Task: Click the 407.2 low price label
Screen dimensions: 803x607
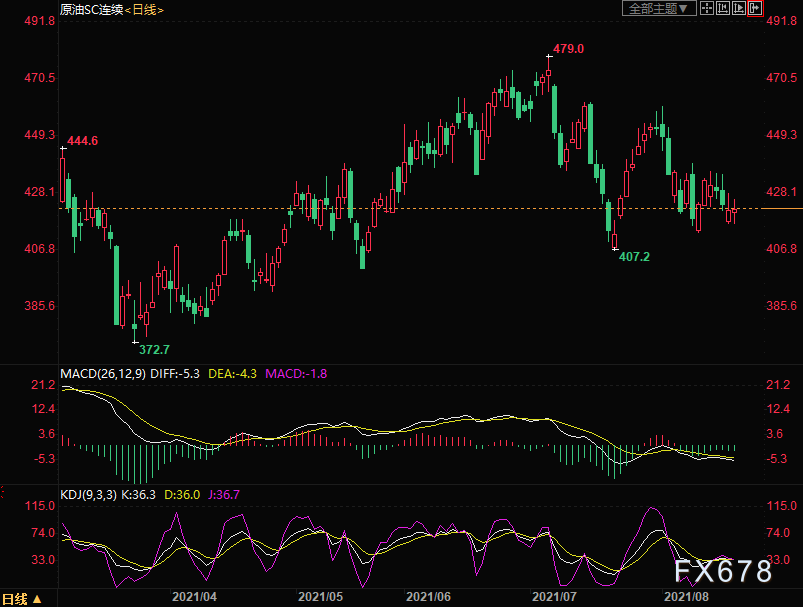Action: [634, 257]
